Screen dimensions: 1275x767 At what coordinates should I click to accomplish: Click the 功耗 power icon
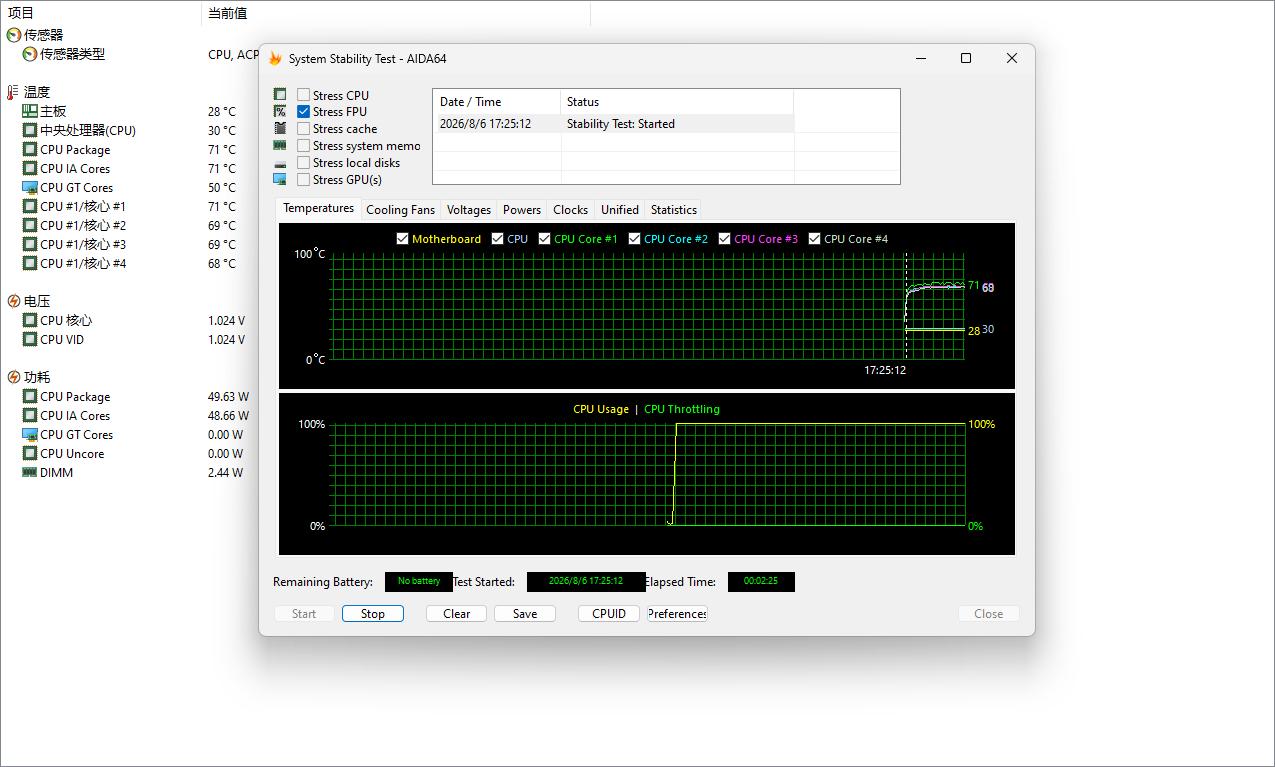(14, 377)
